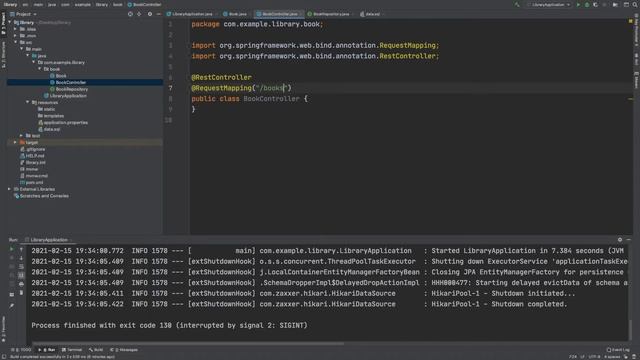Collapse the src folder
640x360 pixels.
pyautogui.click(x=16, y=42)
